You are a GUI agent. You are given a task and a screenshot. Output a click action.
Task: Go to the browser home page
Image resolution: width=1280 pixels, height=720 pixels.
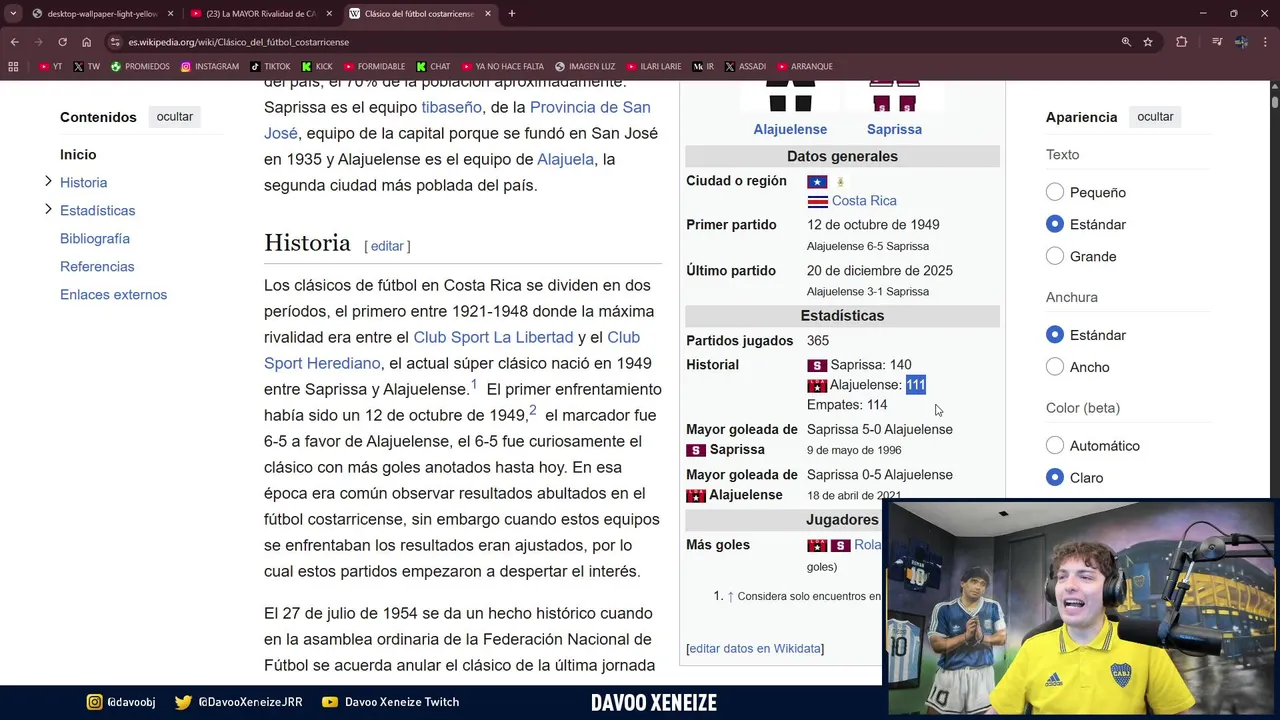tap(86, 42)
